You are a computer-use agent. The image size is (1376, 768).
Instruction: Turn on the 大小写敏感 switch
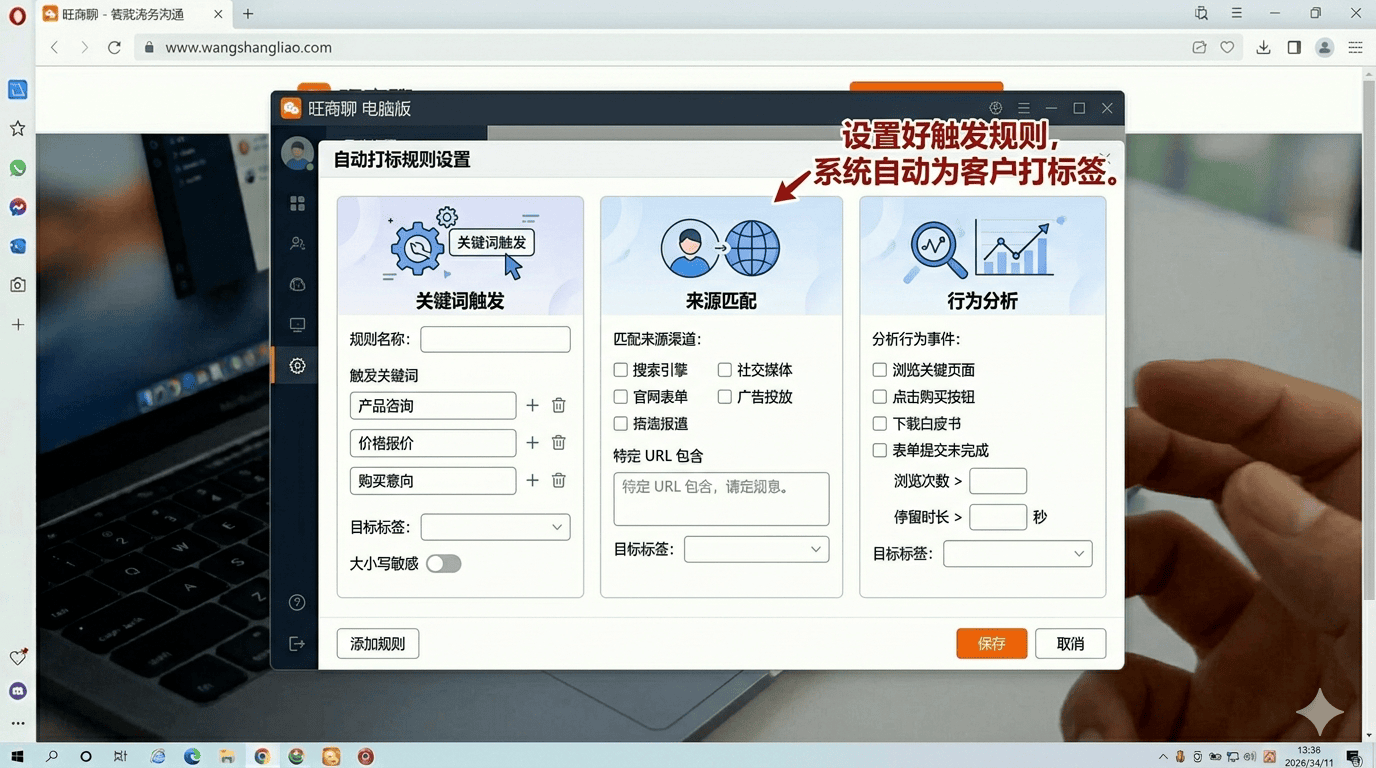click(443, 563)
